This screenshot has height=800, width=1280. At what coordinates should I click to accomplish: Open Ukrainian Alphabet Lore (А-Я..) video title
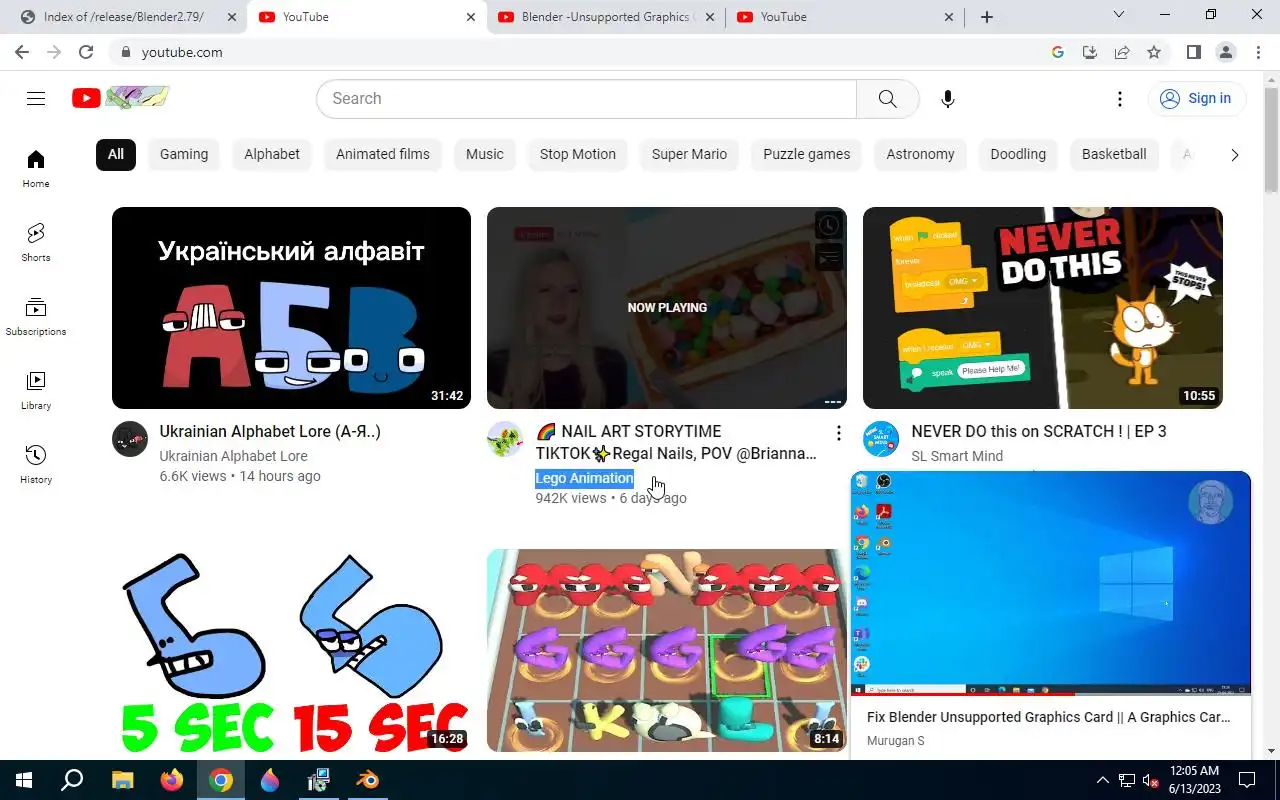click(270, 431)
